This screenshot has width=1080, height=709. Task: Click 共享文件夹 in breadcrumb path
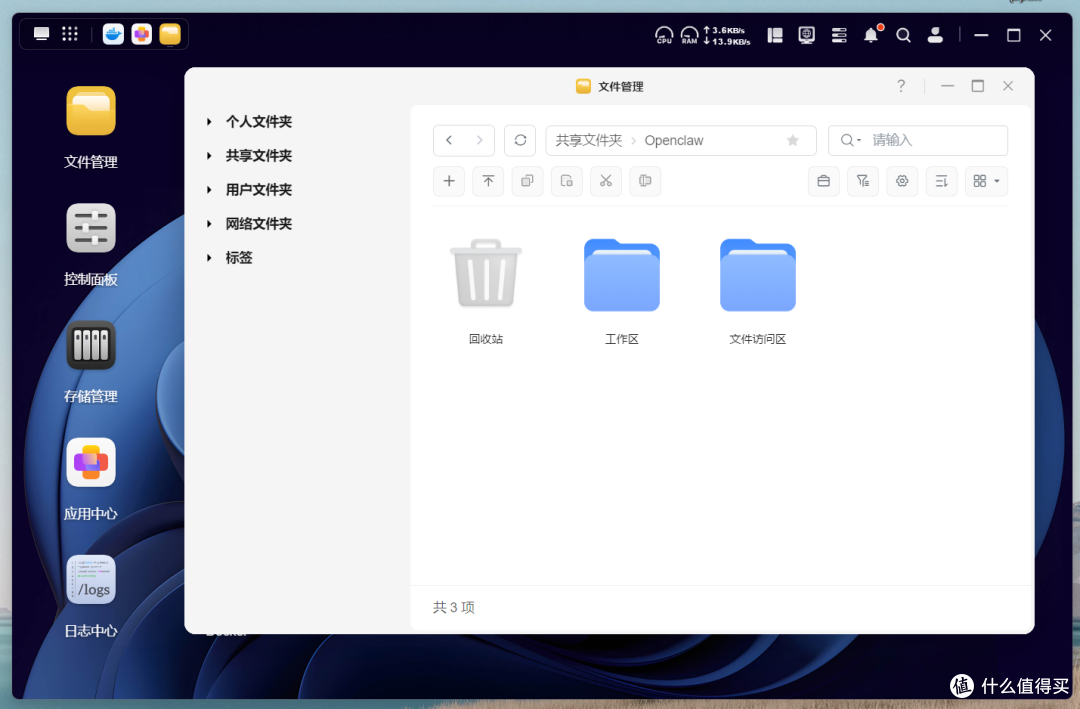tap(589, 141)
